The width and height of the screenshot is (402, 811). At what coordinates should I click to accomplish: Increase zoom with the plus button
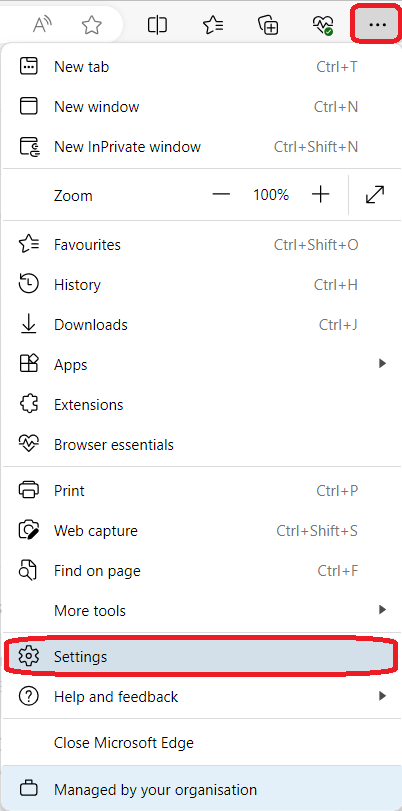[x=321, y=195]
